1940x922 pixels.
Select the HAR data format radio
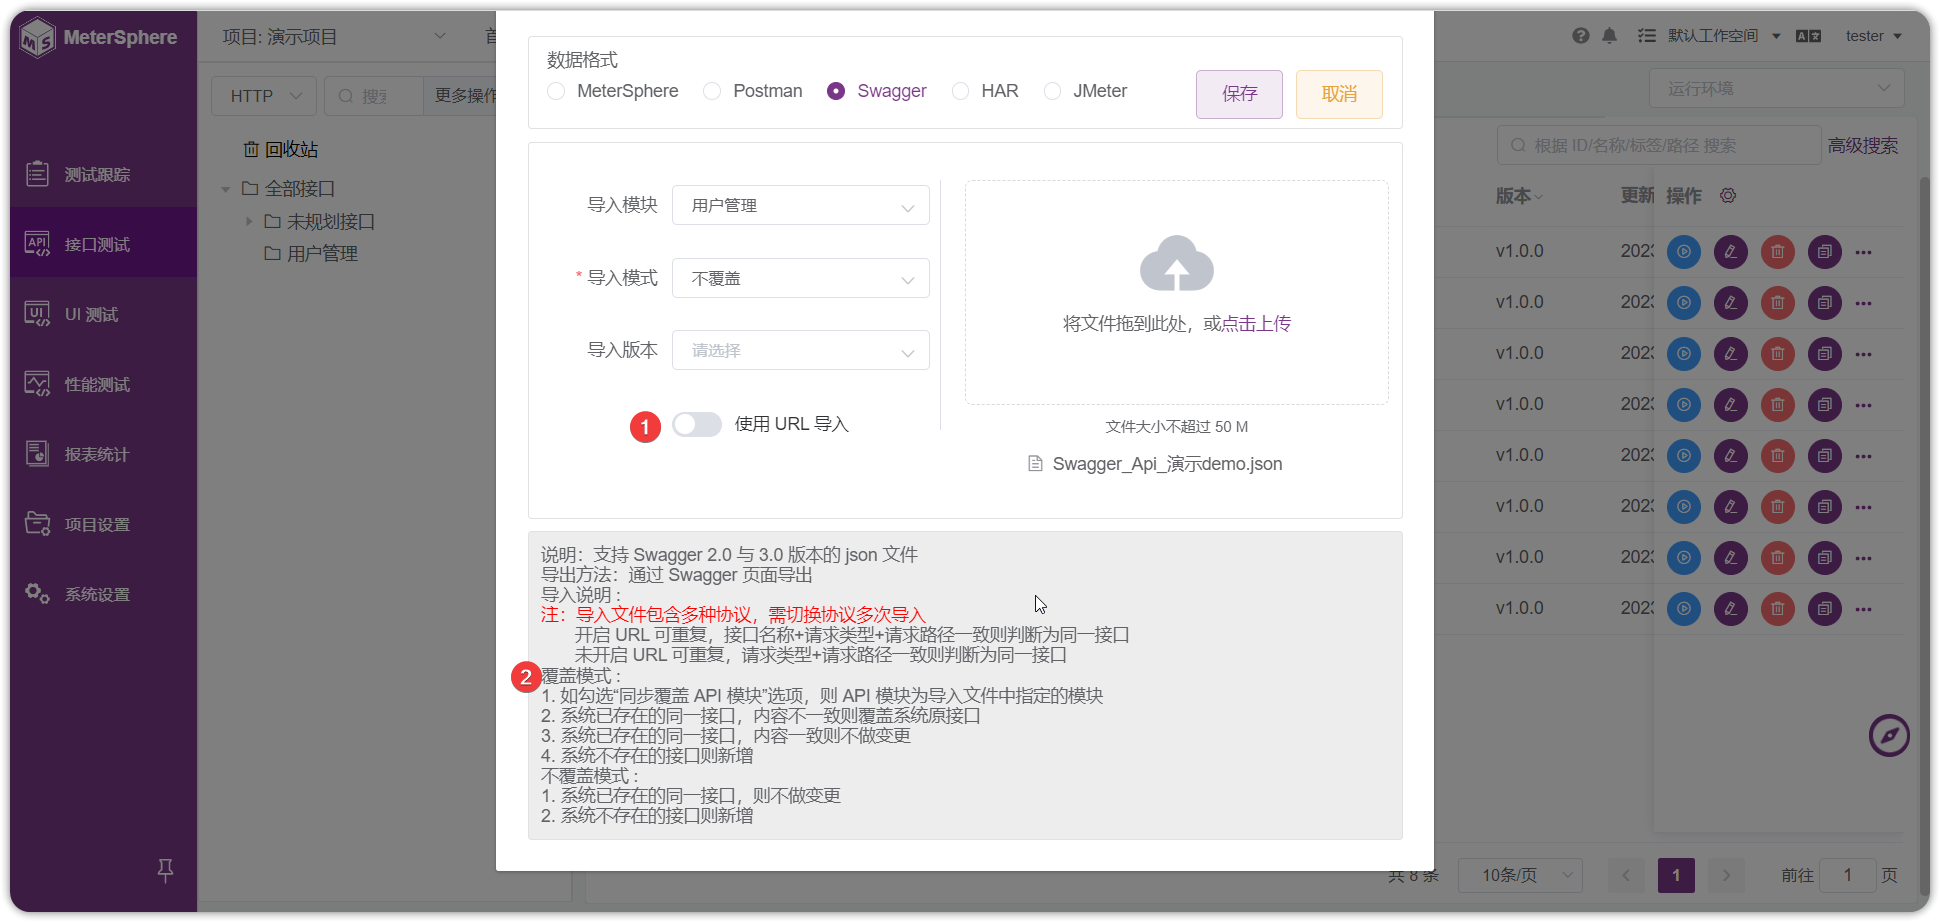[x=960, y=91]
